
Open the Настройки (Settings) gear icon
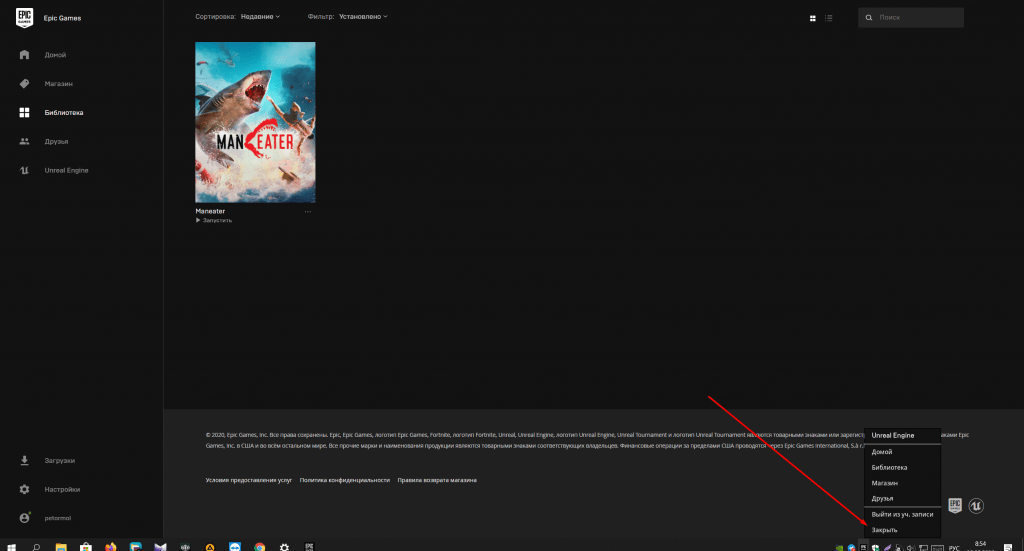[x=24, y=489]
